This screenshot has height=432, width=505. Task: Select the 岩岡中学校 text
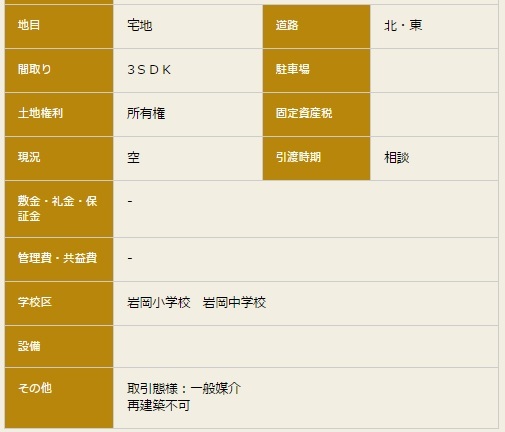(234, 303)
